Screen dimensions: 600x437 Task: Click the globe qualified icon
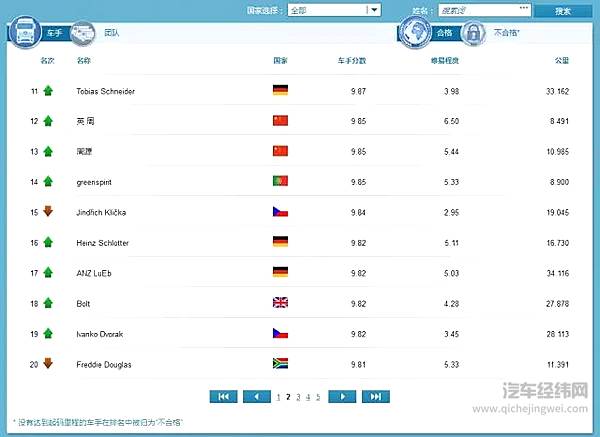(x=414, y=32)
